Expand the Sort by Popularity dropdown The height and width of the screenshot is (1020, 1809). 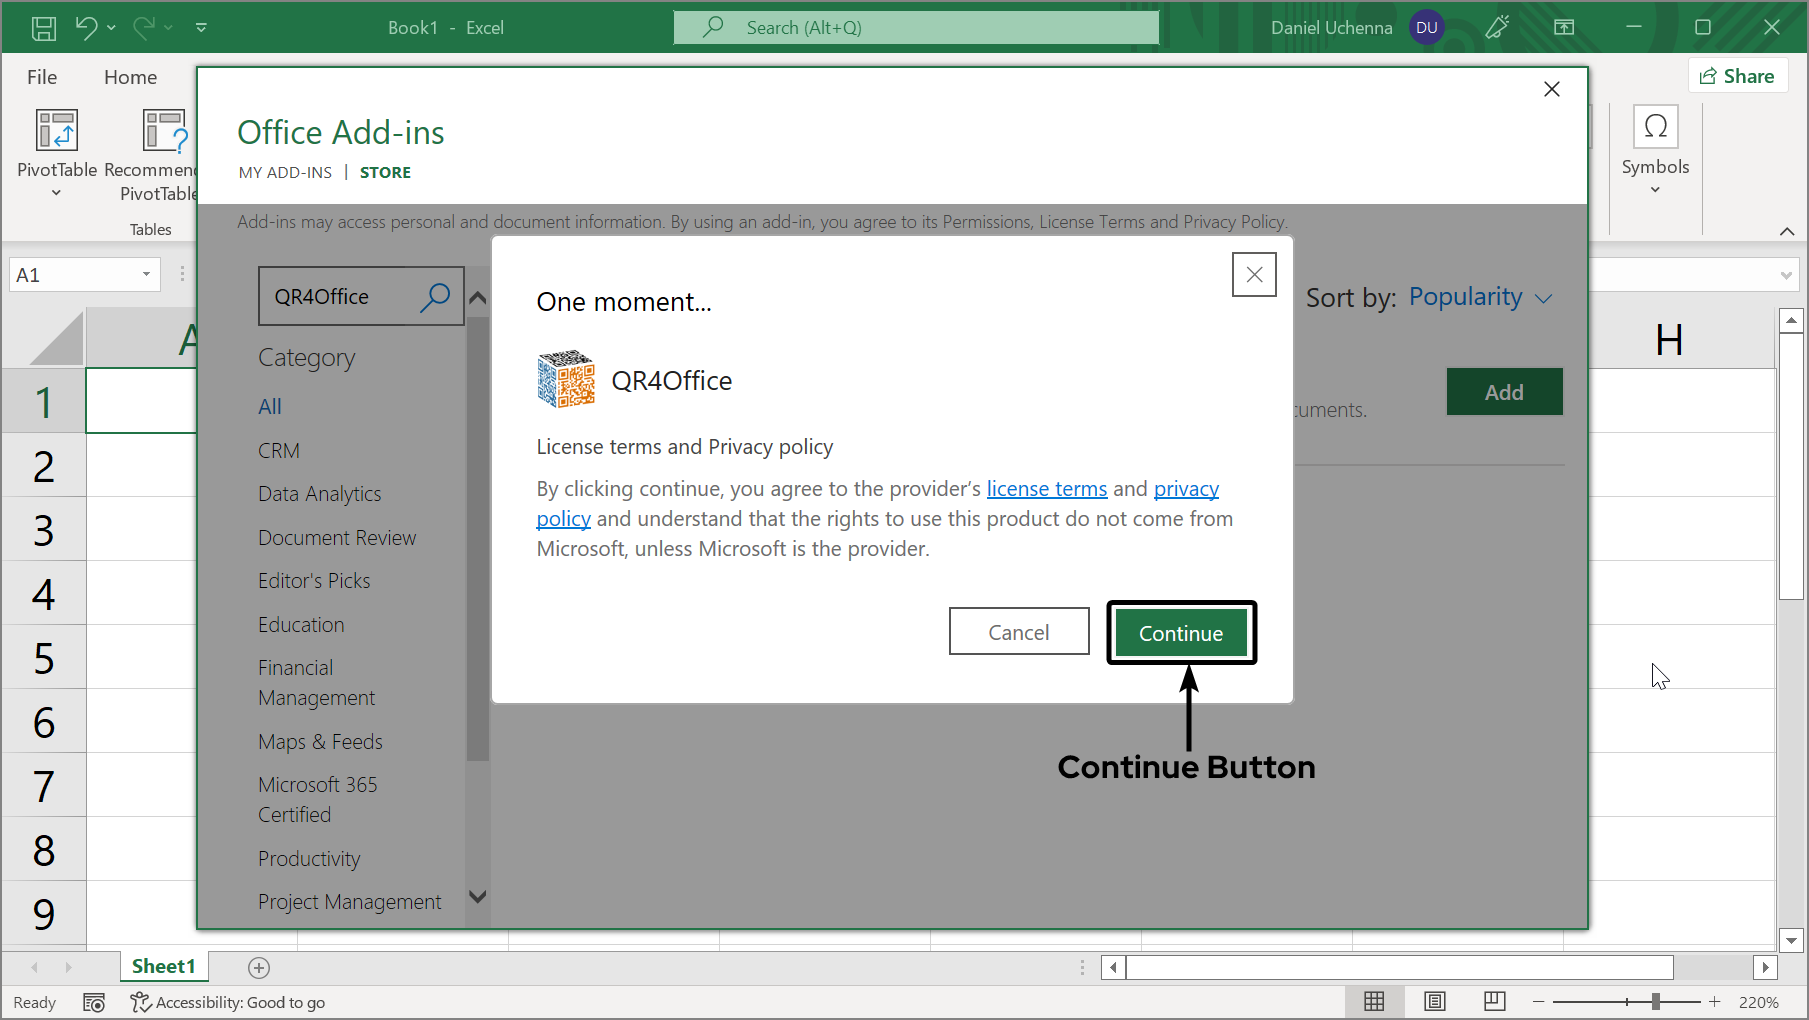(1480, 298)
